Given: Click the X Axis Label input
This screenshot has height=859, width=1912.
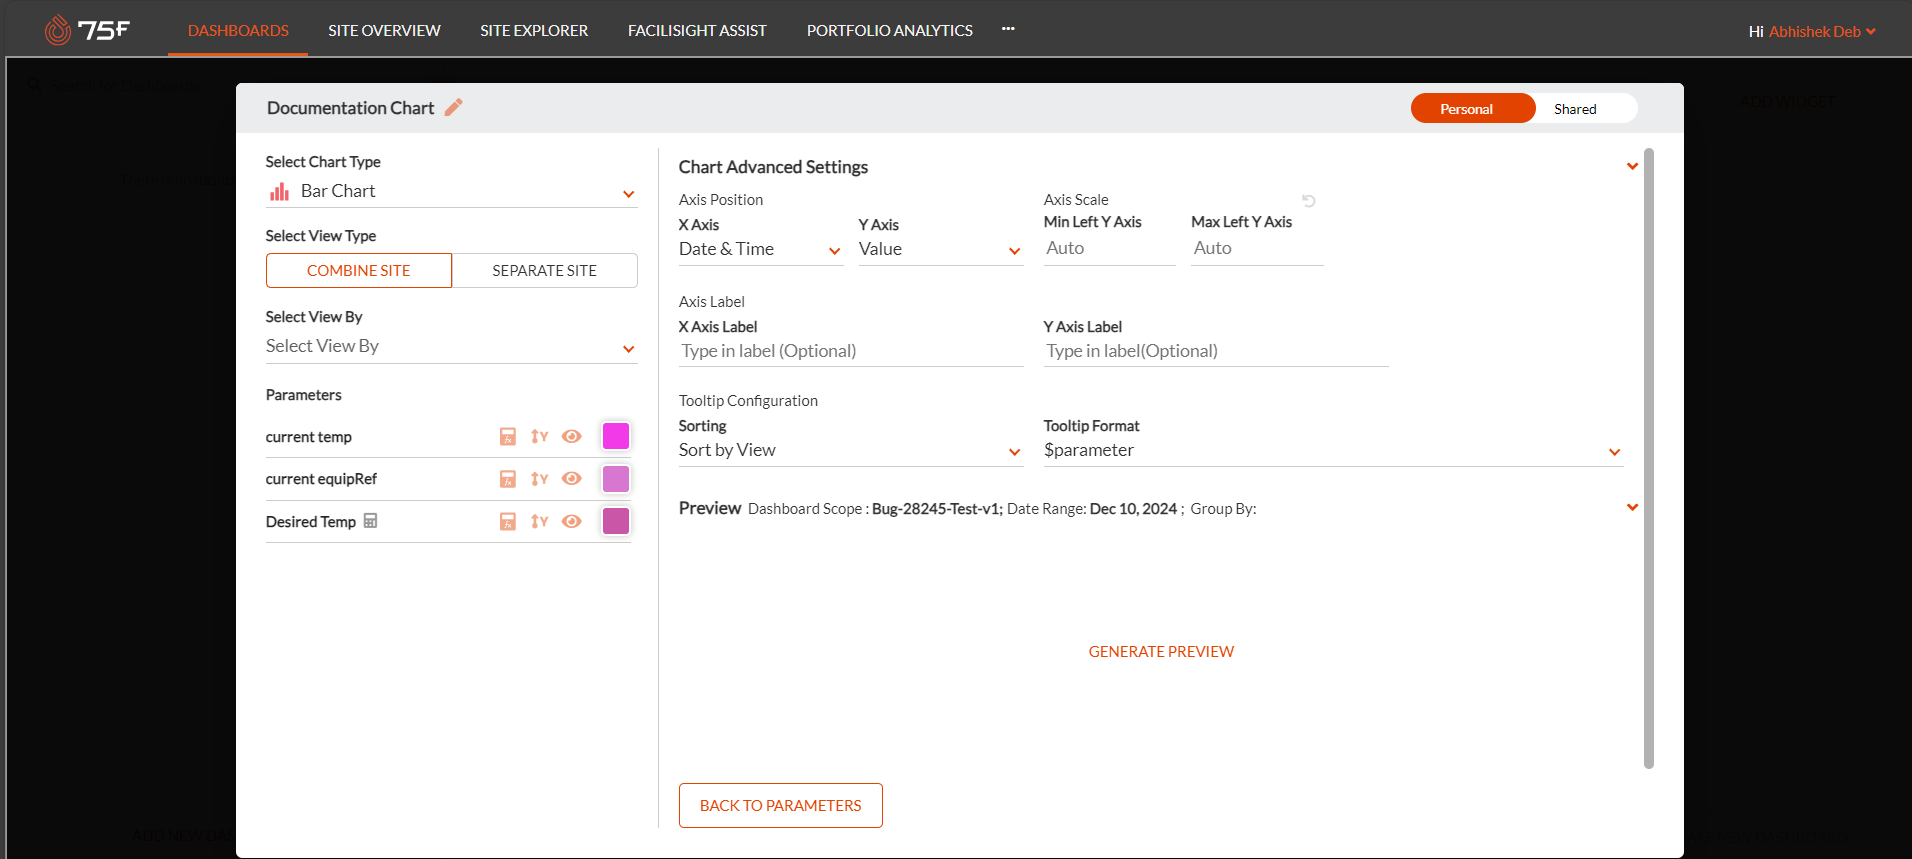Looking at the screenshot, I should pos(851,351).
